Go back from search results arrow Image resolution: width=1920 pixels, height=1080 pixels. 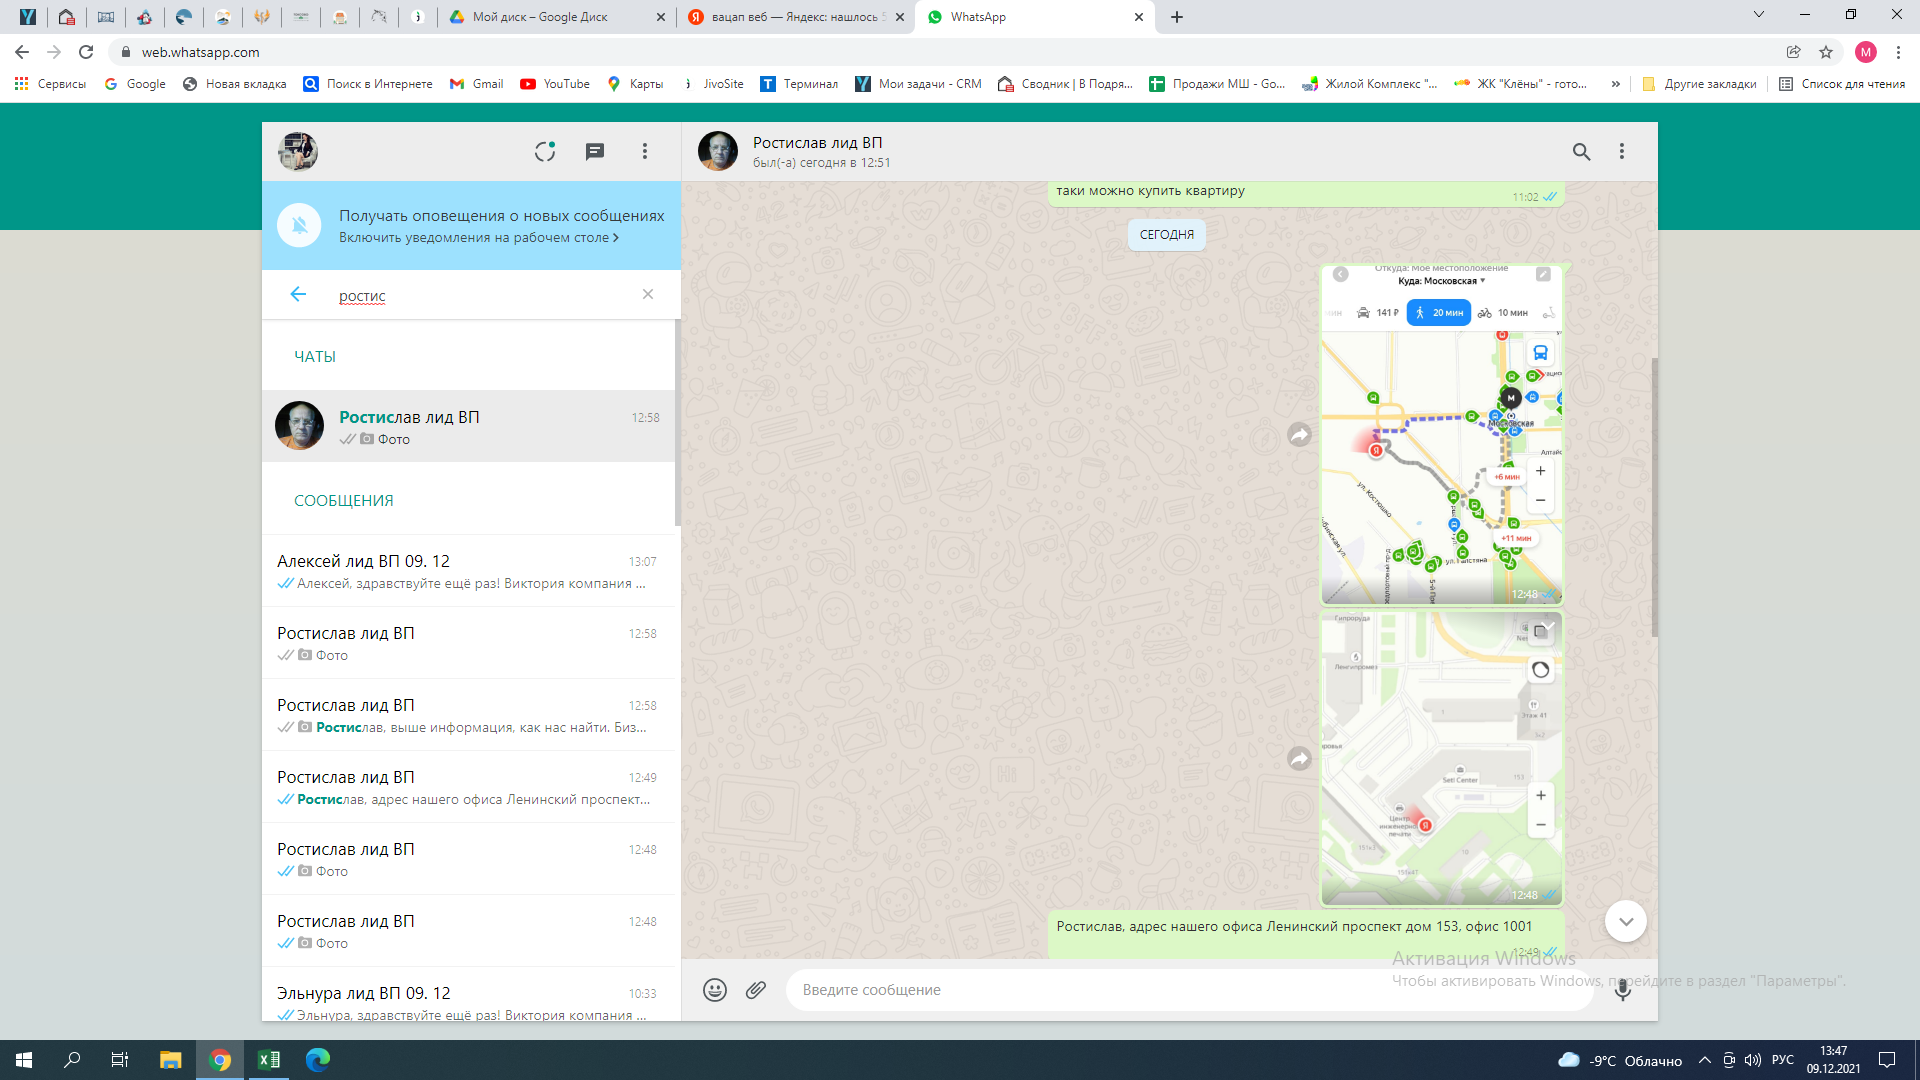click(x=298, y=294)
